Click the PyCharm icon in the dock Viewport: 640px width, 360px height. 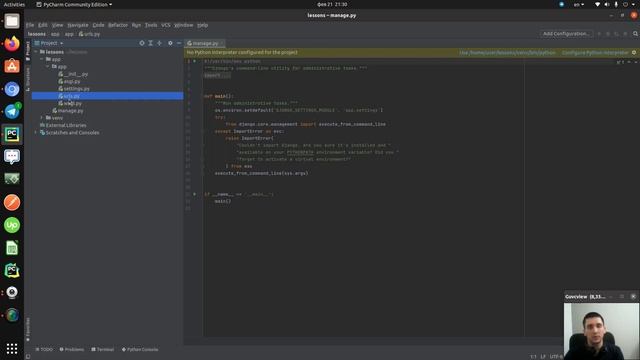(x=12, y=134)
